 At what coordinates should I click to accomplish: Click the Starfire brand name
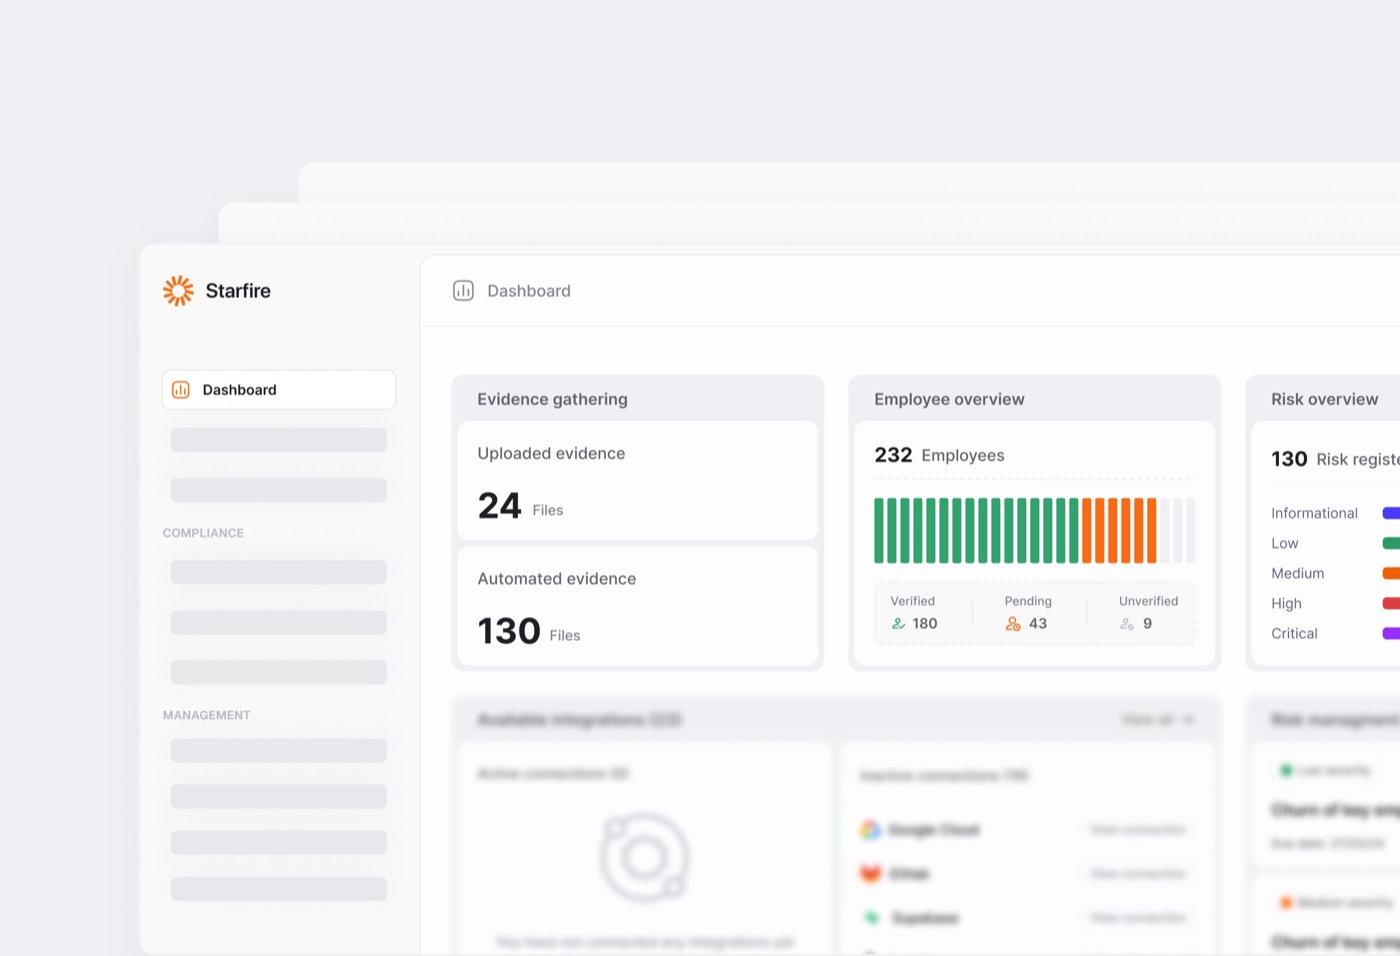238,290
